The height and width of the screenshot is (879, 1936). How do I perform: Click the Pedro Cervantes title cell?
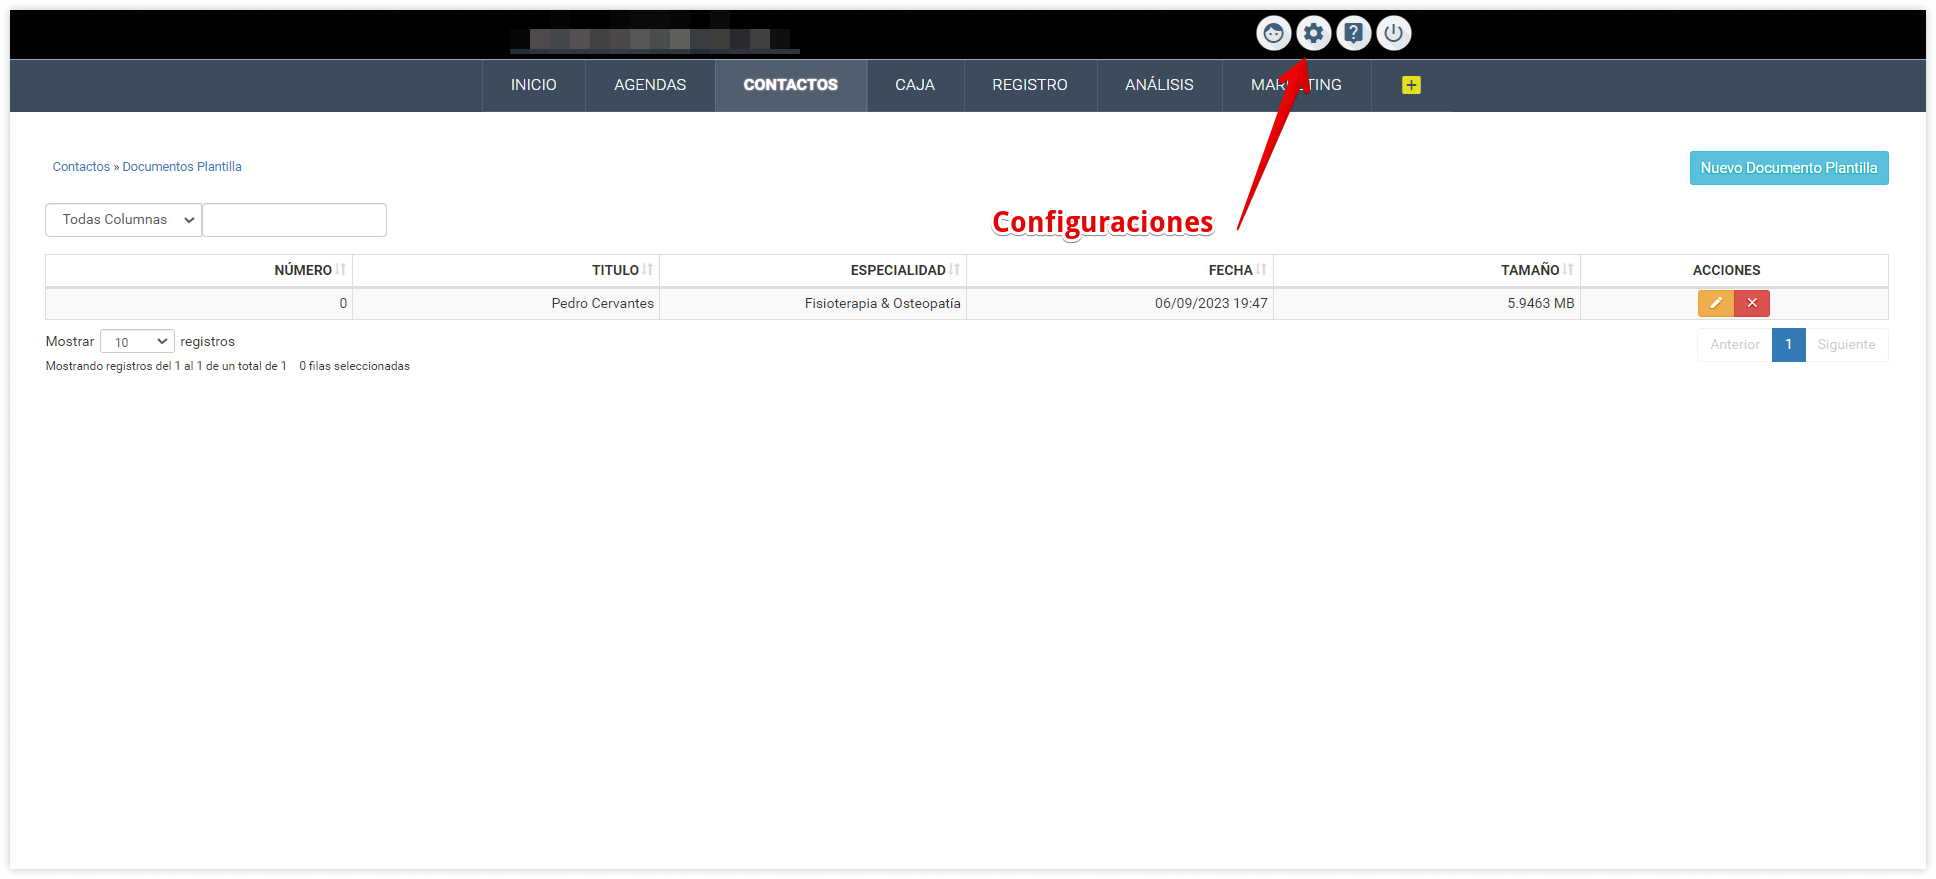(506, 303)
